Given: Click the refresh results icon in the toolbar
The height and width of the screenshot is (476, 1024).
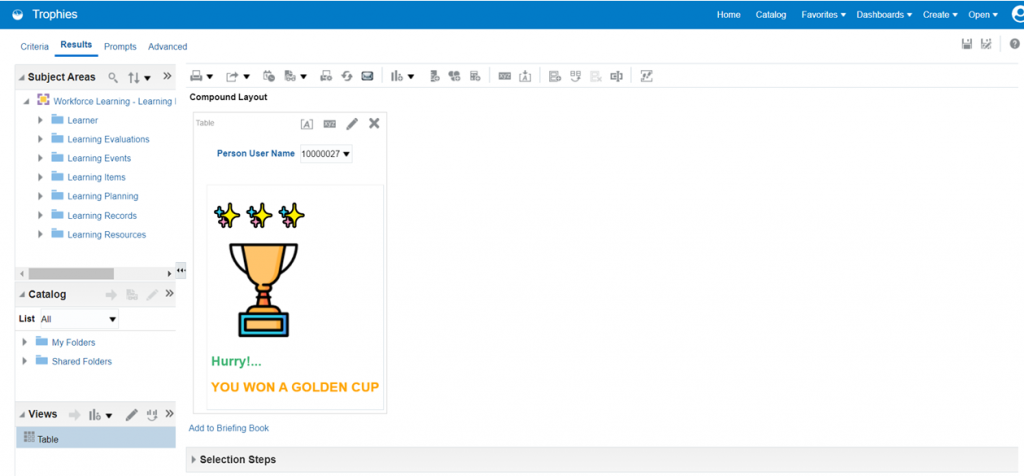Looking at the screenshot, I should (x=347, y=76).
